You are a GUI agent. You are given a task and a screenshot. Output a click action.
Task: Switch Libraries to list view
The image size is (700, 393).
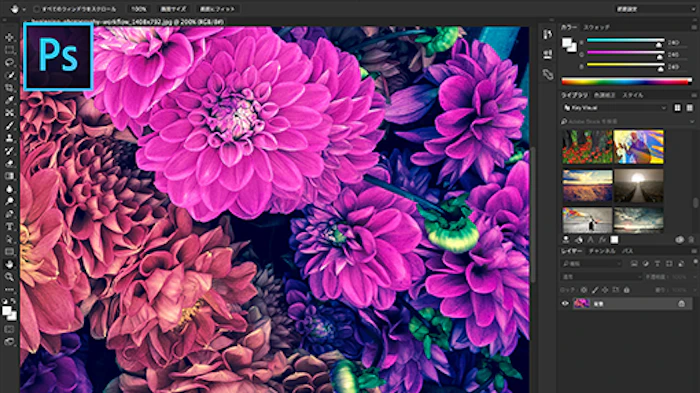(690, 108)
